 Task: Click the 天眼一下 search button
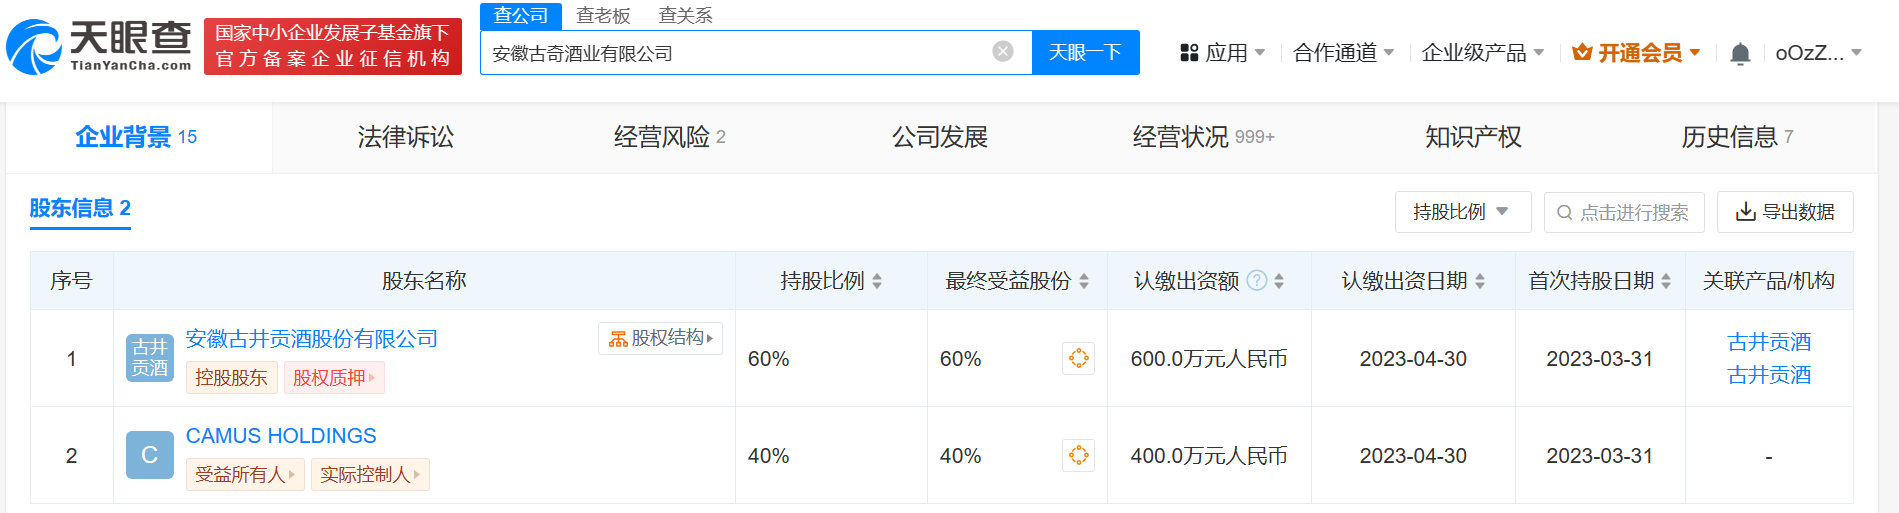point(1086,52)
